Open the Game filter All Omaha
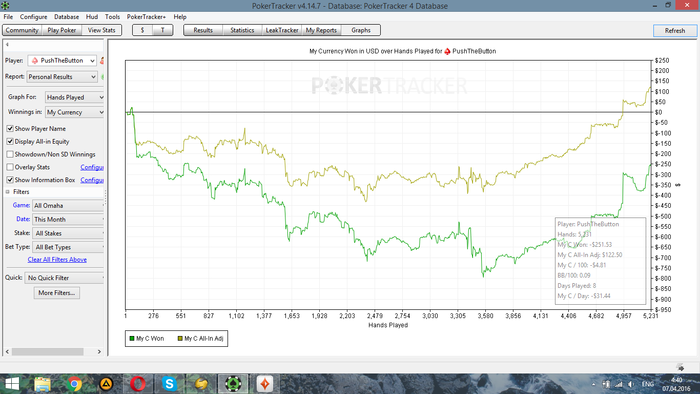 (68, 206)
